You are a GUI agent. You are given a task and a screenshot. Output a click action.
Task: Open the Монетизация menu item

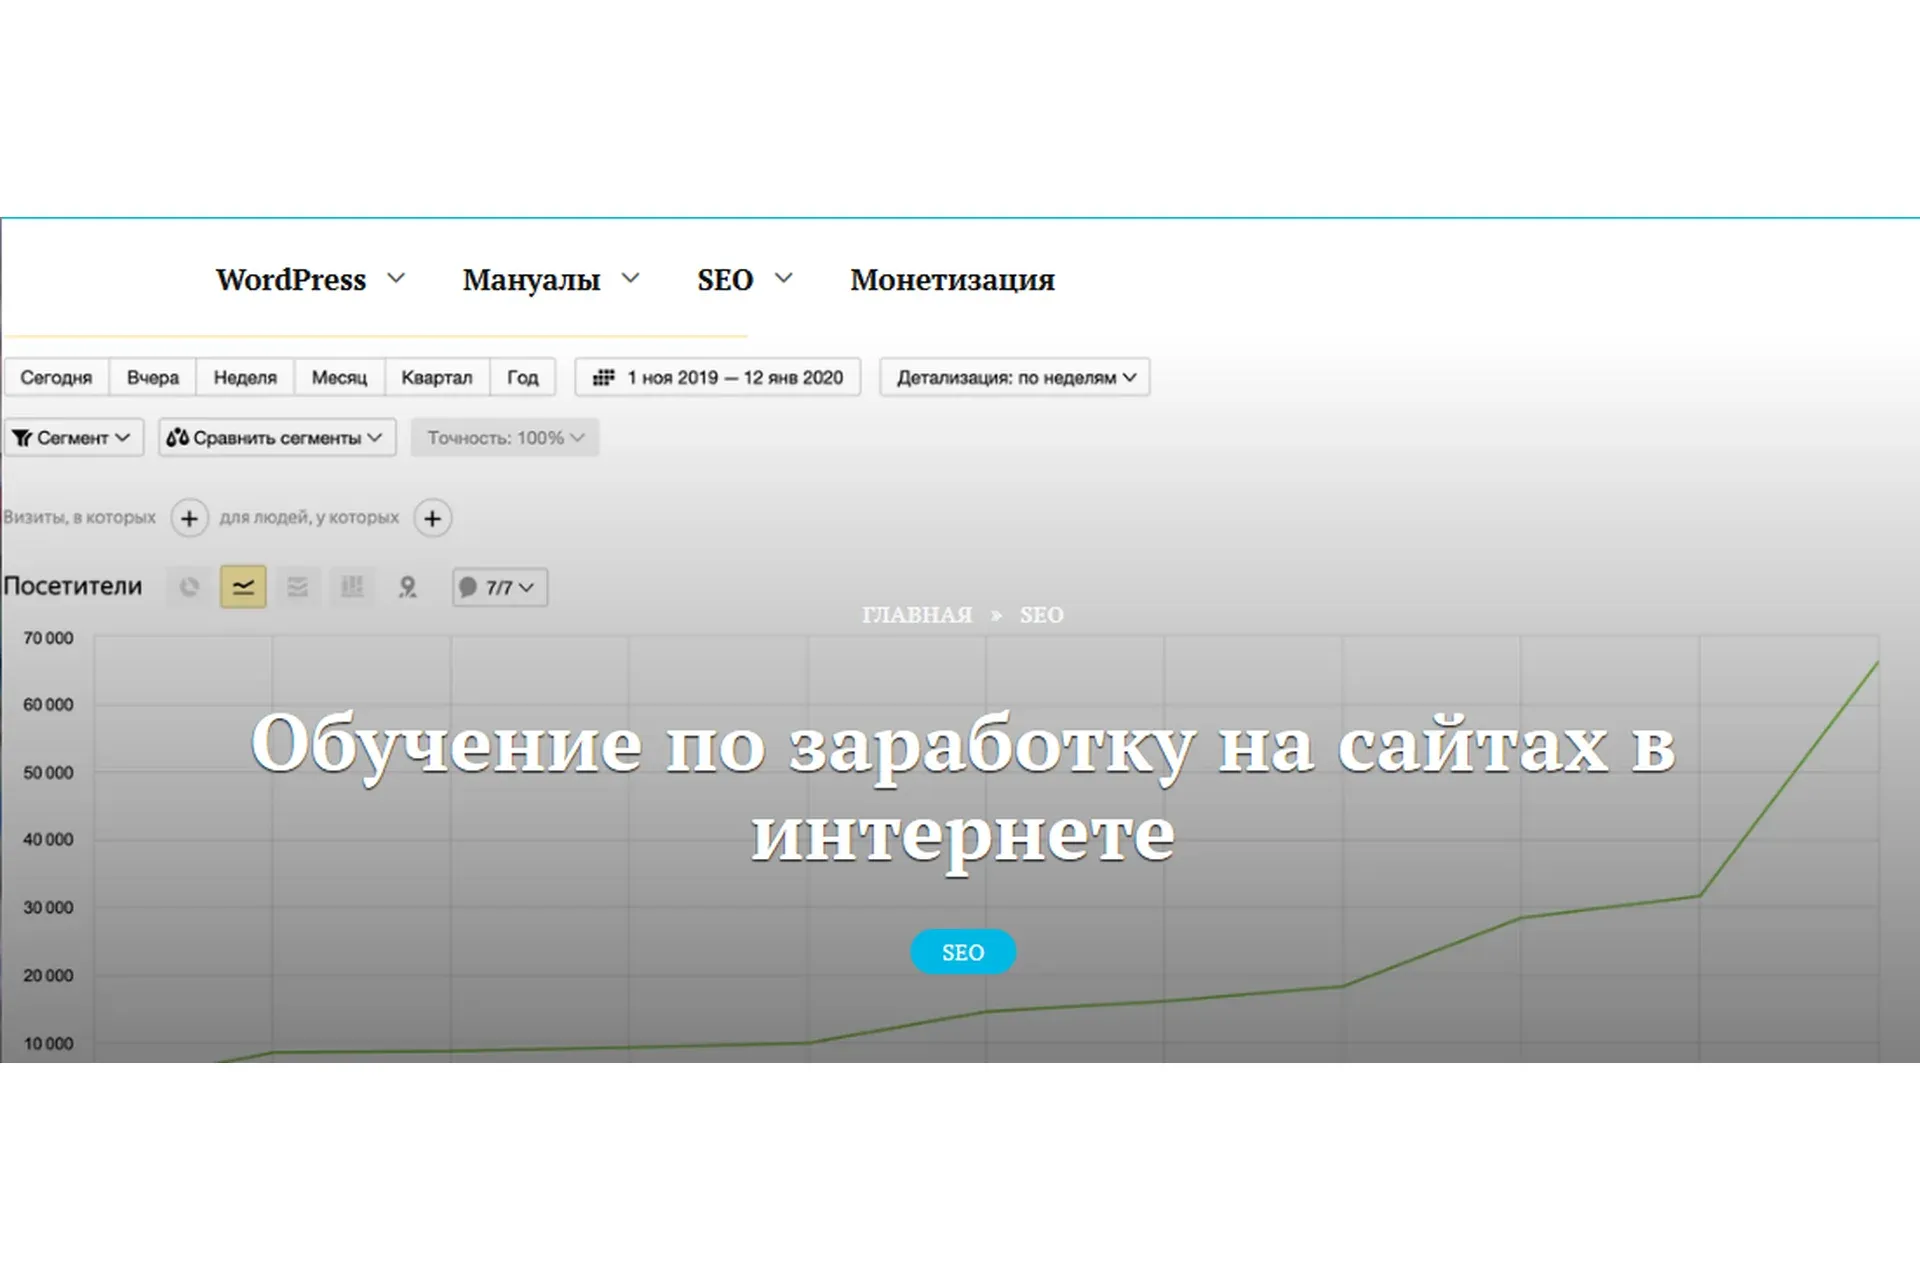pos(952,280)
